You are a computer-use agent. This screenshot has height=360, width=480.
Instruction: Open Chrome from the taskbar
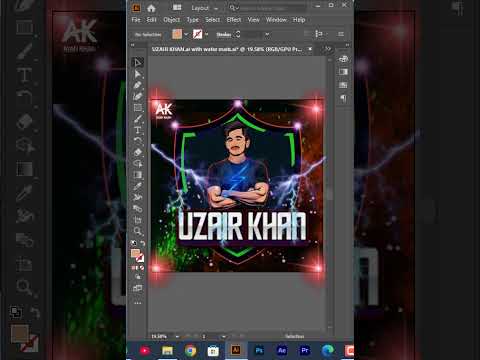(190, 351)
